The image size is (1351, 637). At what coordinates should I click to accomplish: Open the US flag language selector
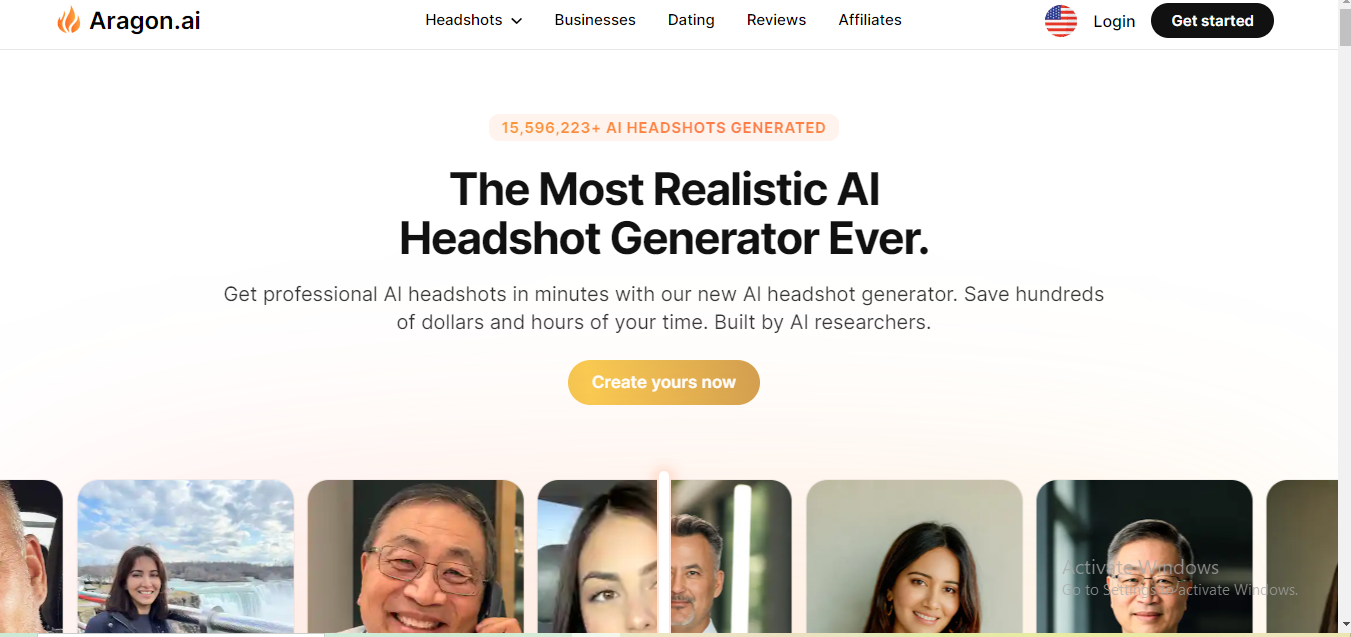tap(1061, 21)
